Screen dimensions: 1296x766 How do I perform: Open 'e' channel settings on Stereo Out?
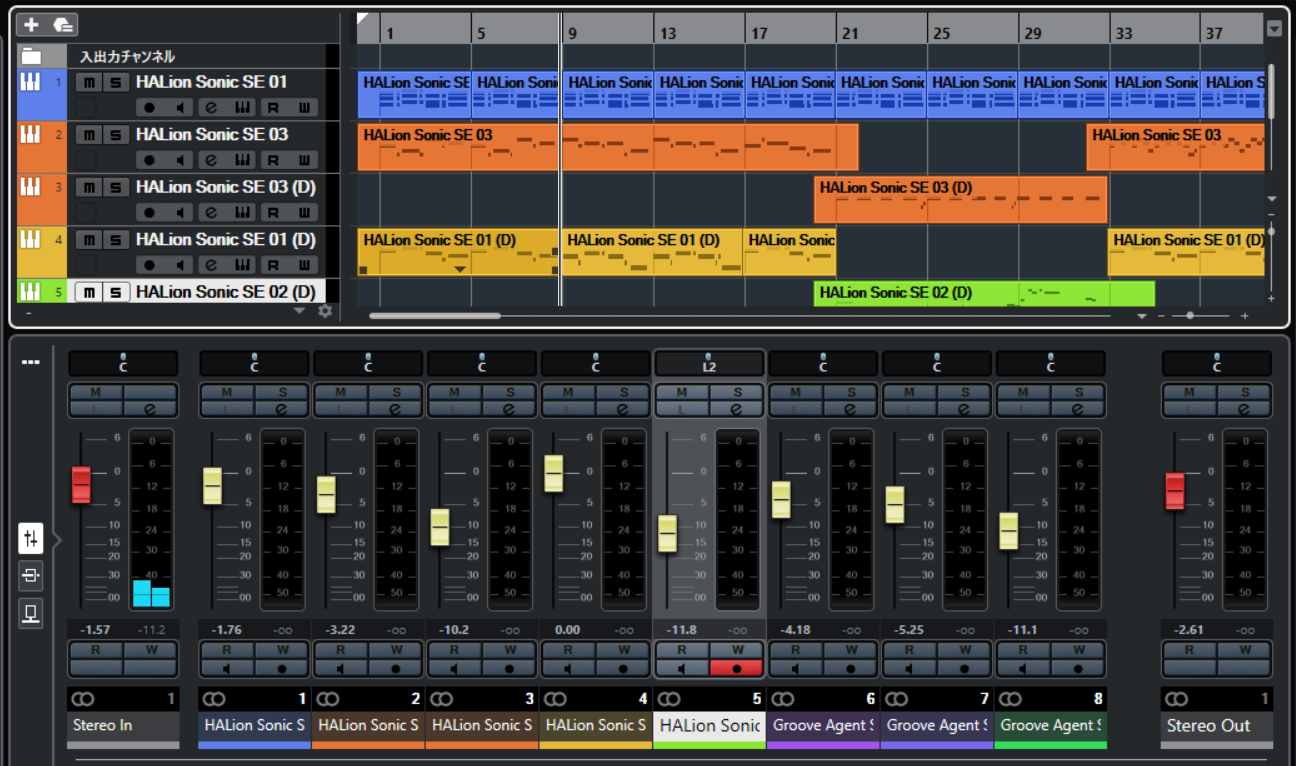coord(1244,409)
